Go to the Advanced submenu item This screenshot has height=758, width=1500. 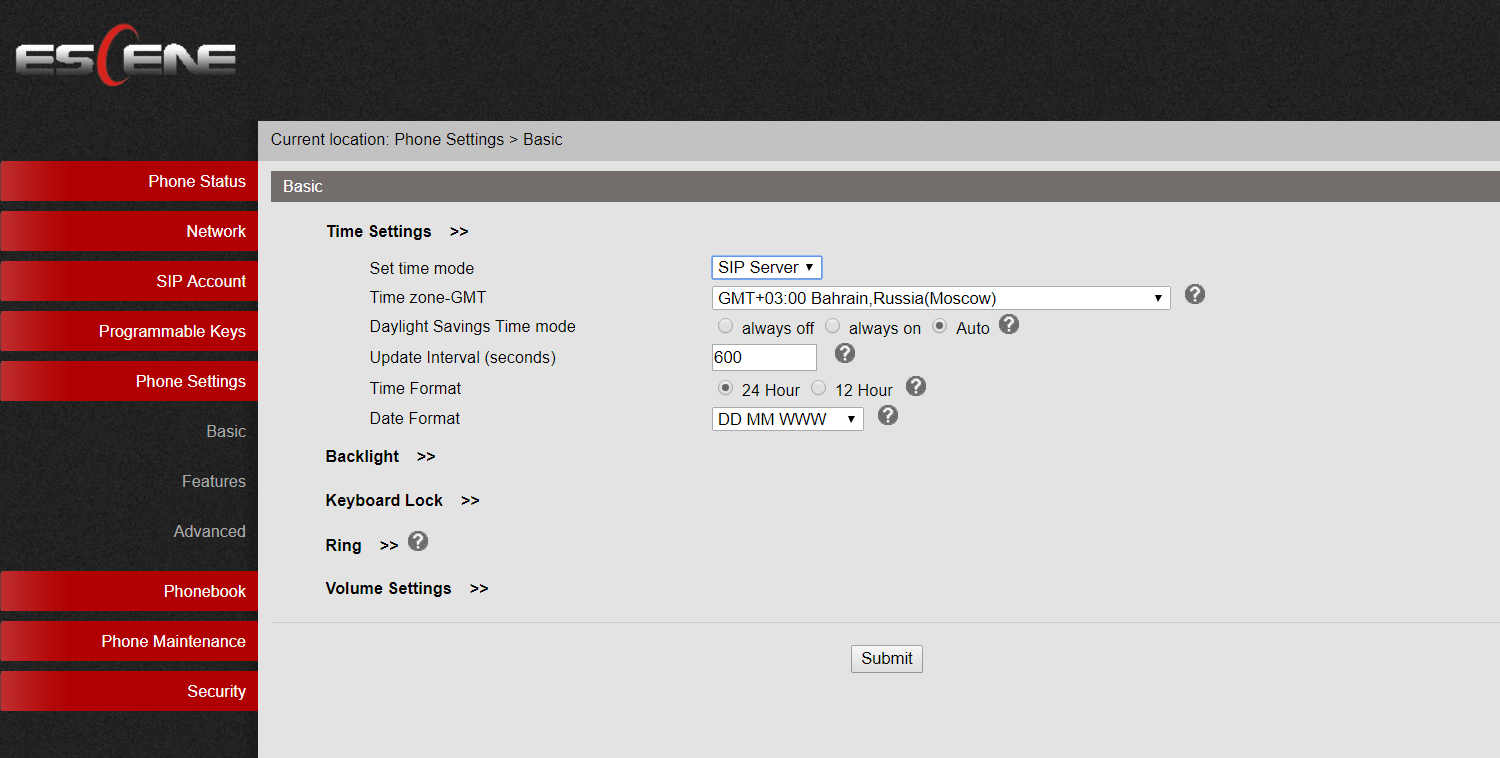tap(209, 531)
